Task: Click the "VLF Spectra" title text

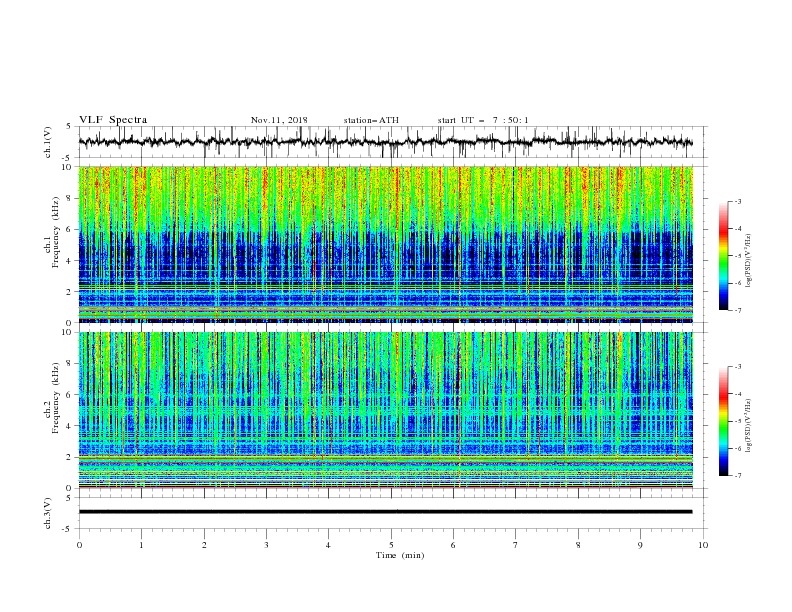Action: click(x=113, y=120)
